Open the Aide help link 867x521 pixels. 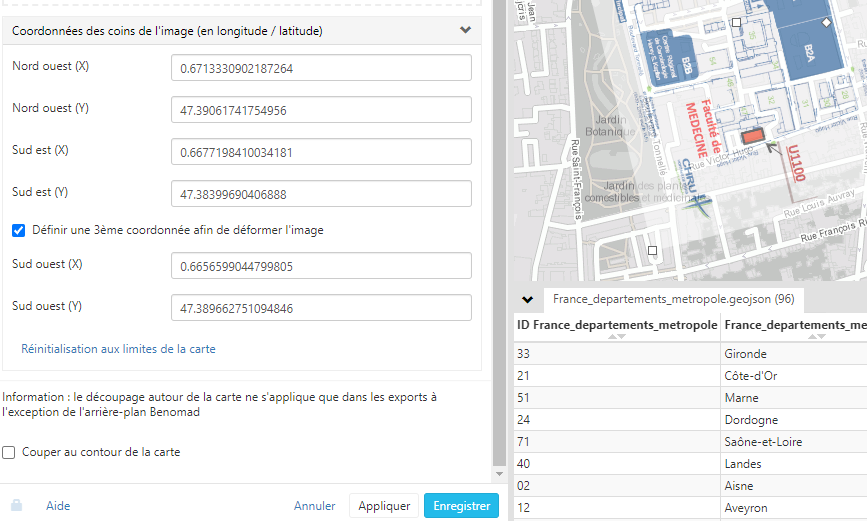coord(58,506)
